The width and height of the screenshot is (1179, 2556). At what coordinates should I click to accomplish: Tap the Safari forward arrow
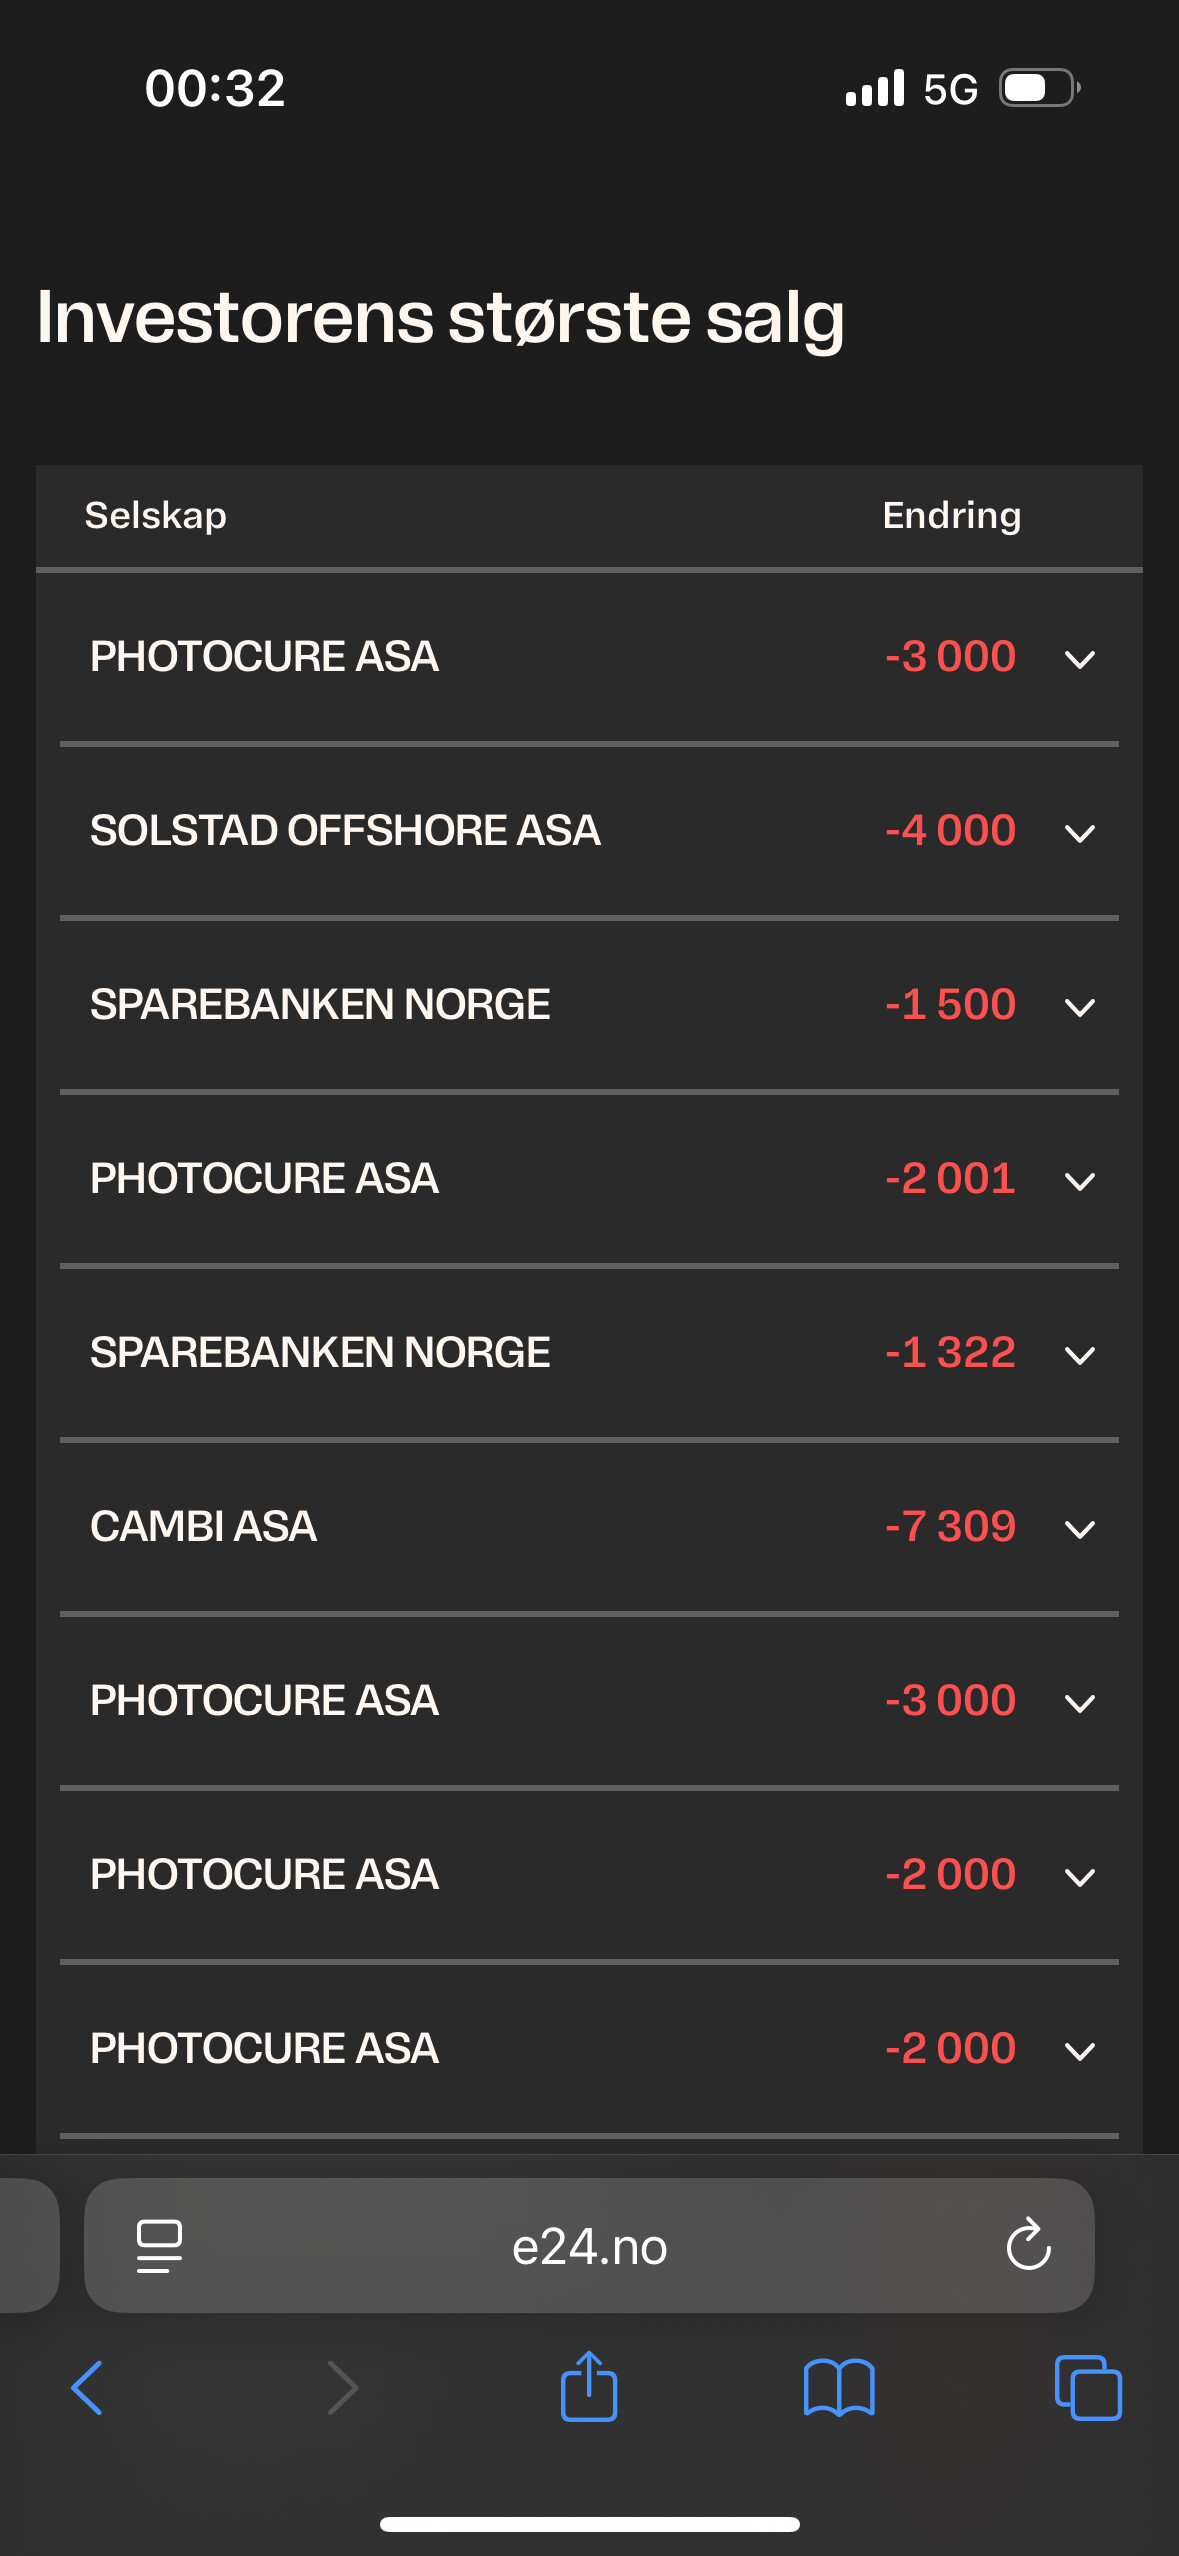343,2387
